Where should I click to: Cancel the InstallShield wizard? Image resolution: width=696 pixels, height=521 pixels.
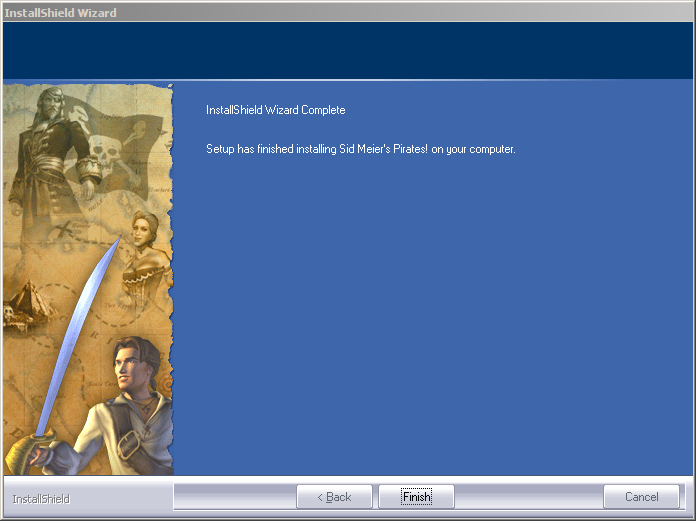(641, 497)
